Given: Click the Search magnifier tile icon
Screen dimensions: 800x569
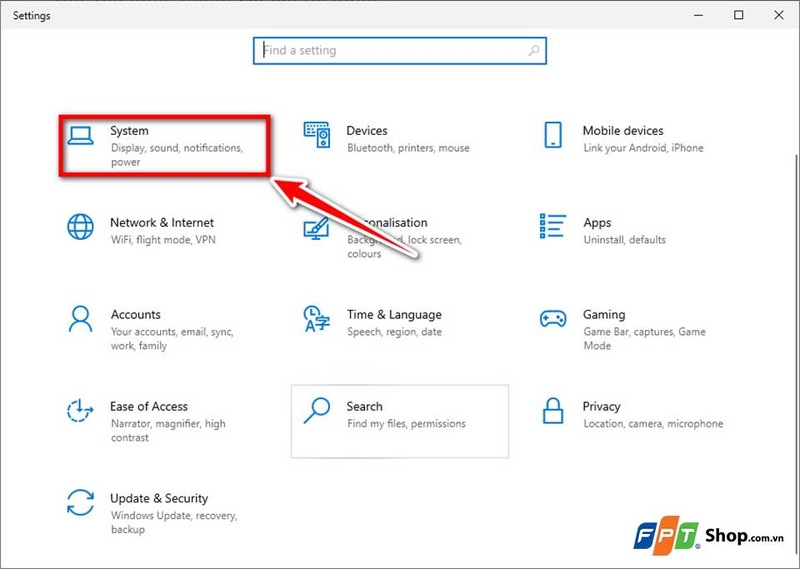Looking at the screenshot, I should tap(317, 411).
